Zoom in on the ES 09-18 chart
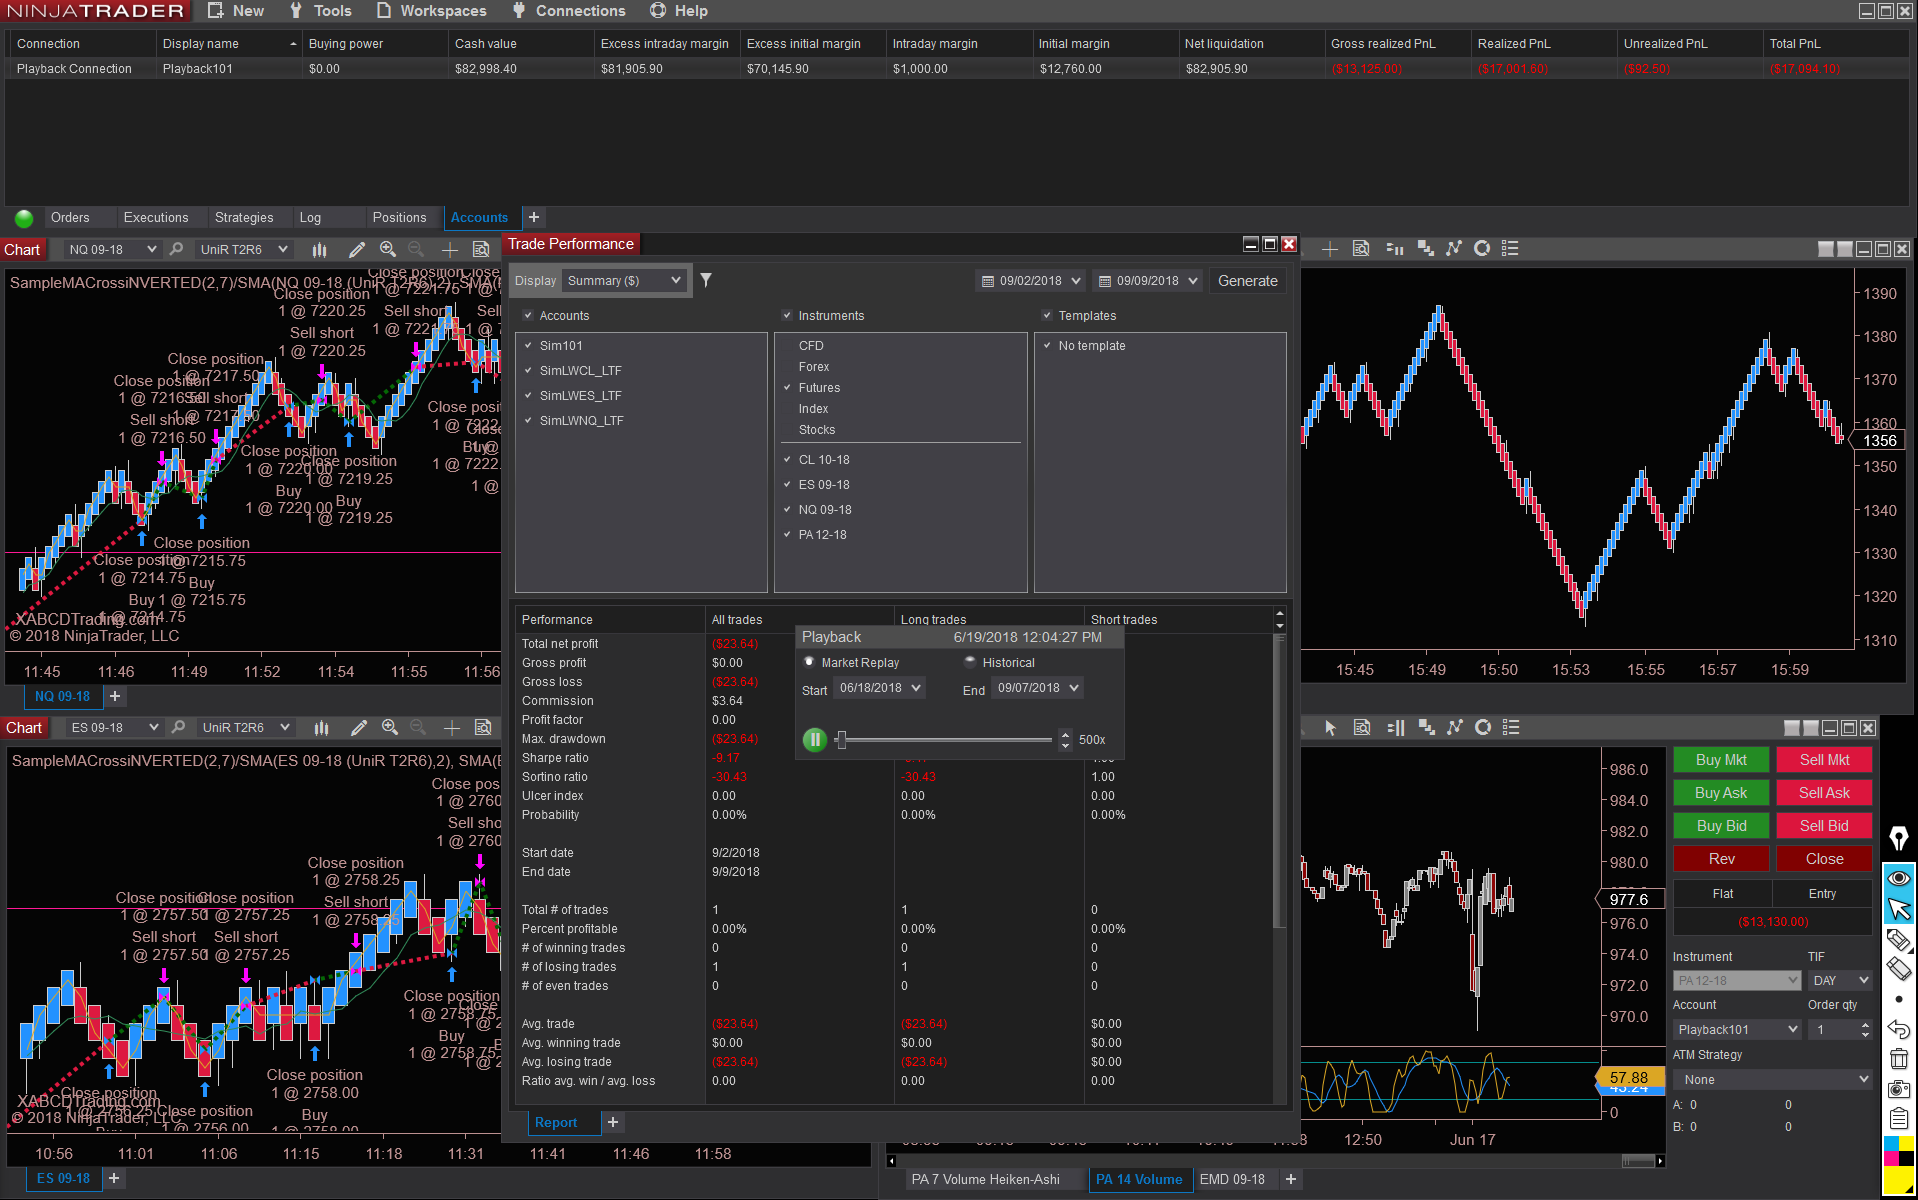The height and width of the screenshot is (1200, 1918). pos(390,727)
